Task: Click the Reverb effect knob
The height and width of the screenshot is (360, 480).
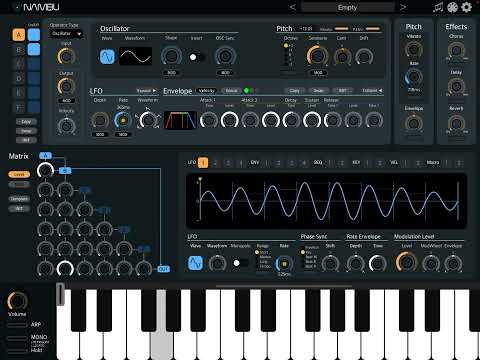Action: (x=456, y=123)
